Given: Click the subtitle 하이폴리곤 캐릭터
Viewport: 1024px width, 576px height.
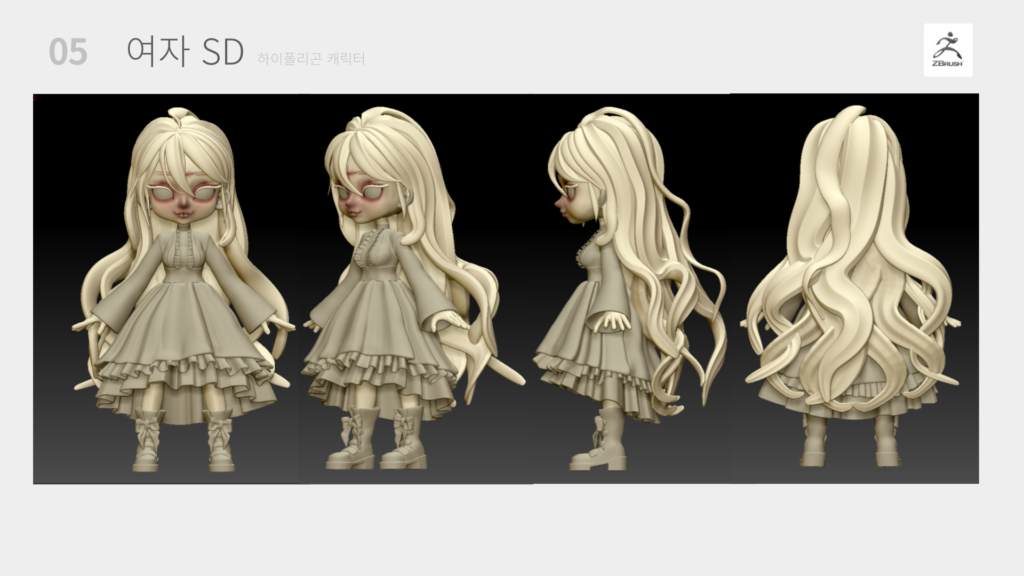Looking at the screenshot, I should [311, 59].
